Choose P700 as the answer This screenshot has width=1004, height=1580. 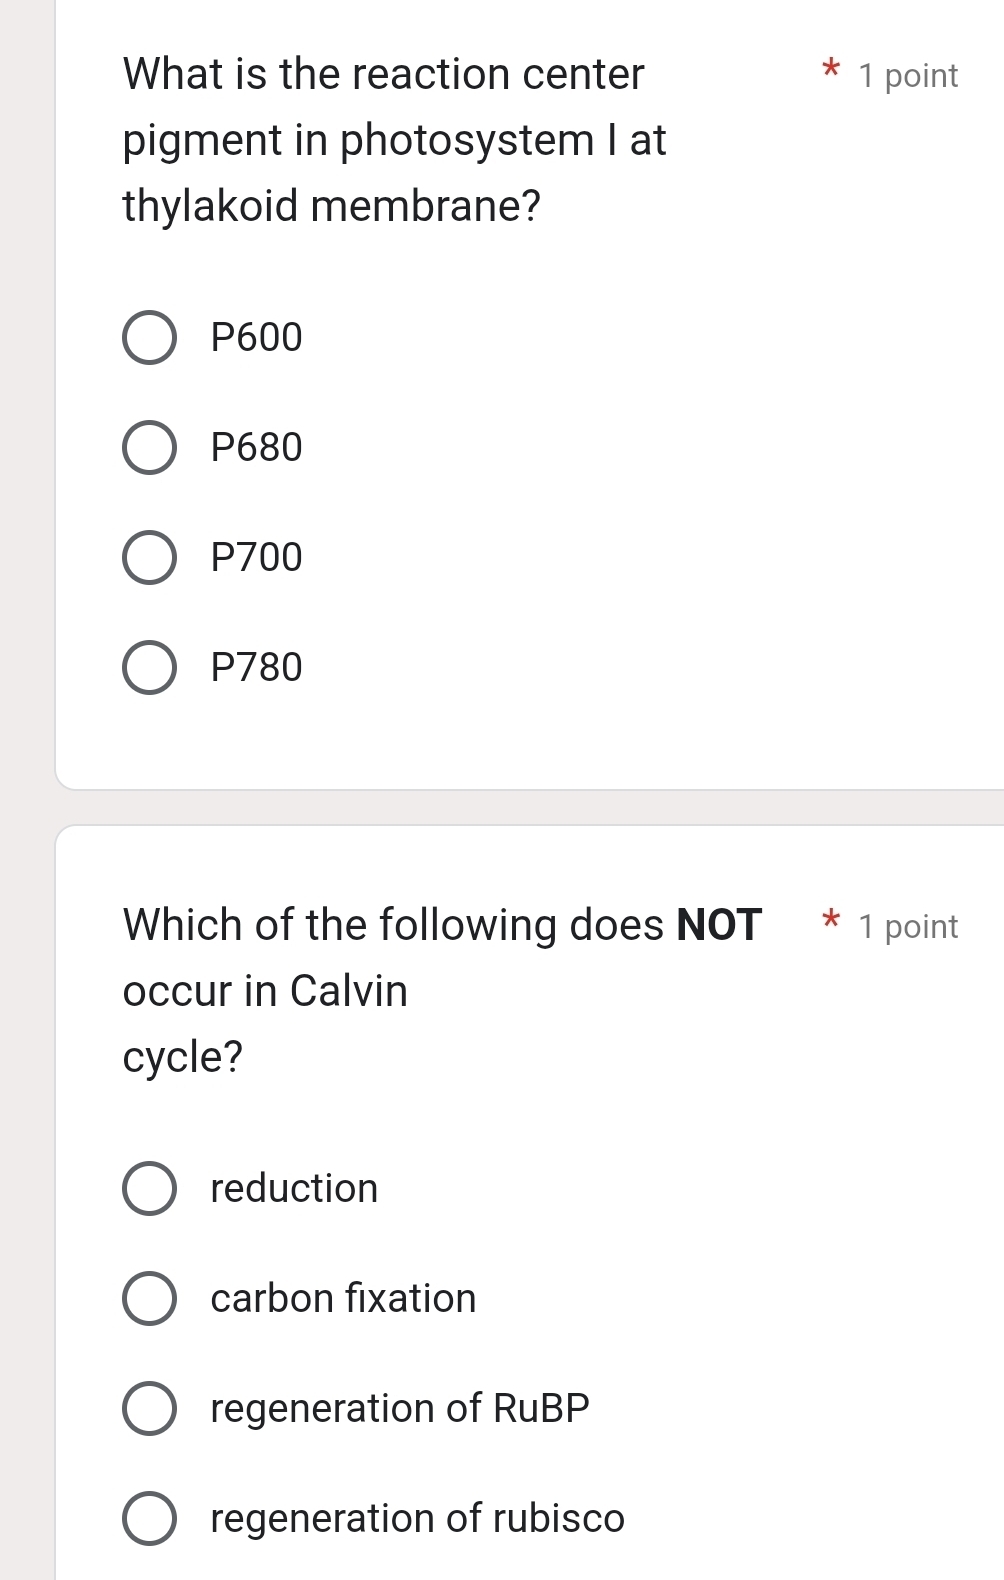tap(148, 557)
